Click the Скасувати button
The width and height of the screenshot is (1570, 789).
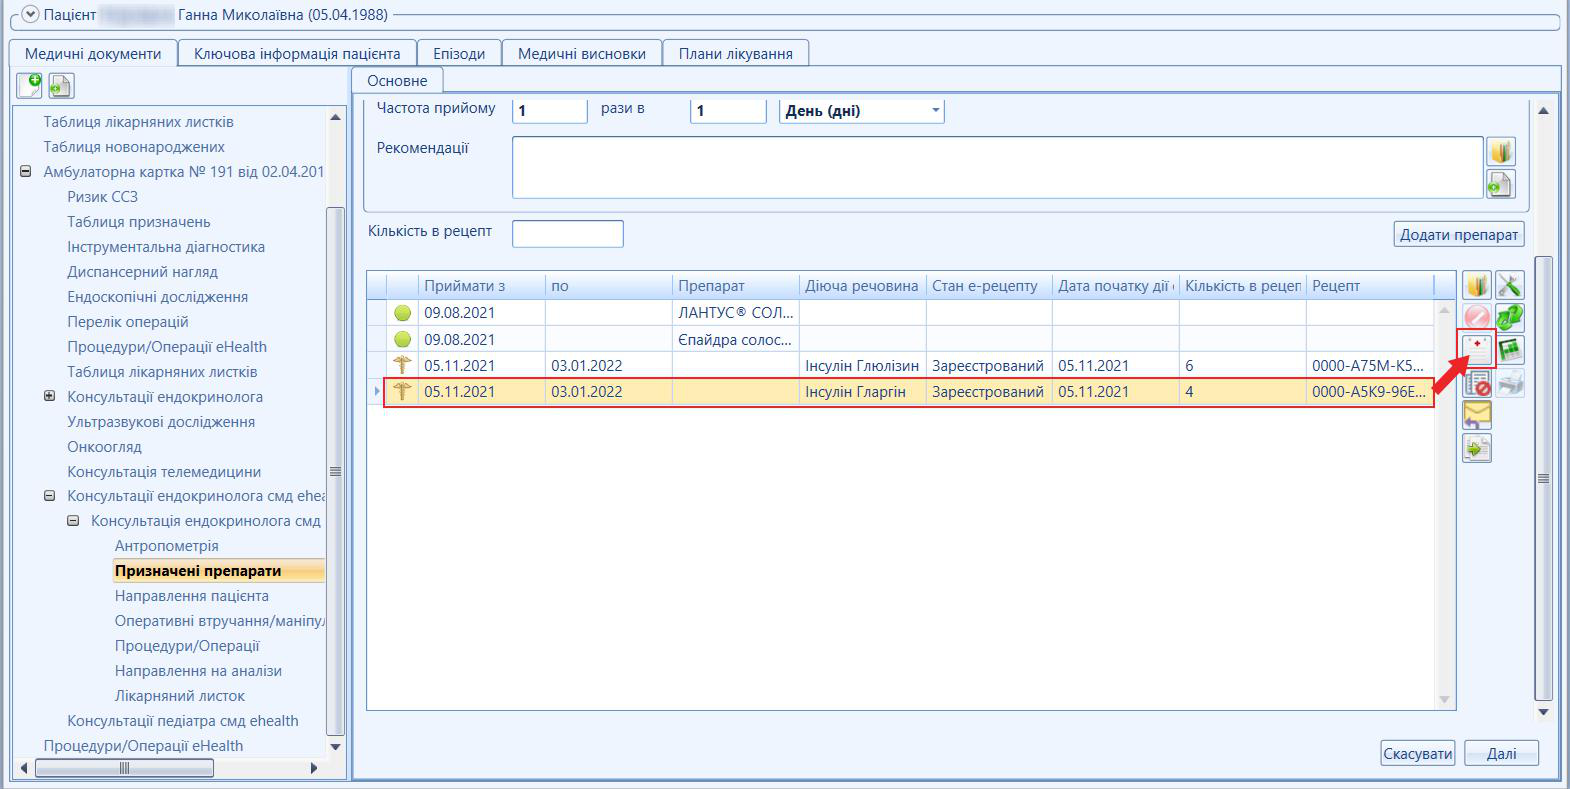[1417, 753]
